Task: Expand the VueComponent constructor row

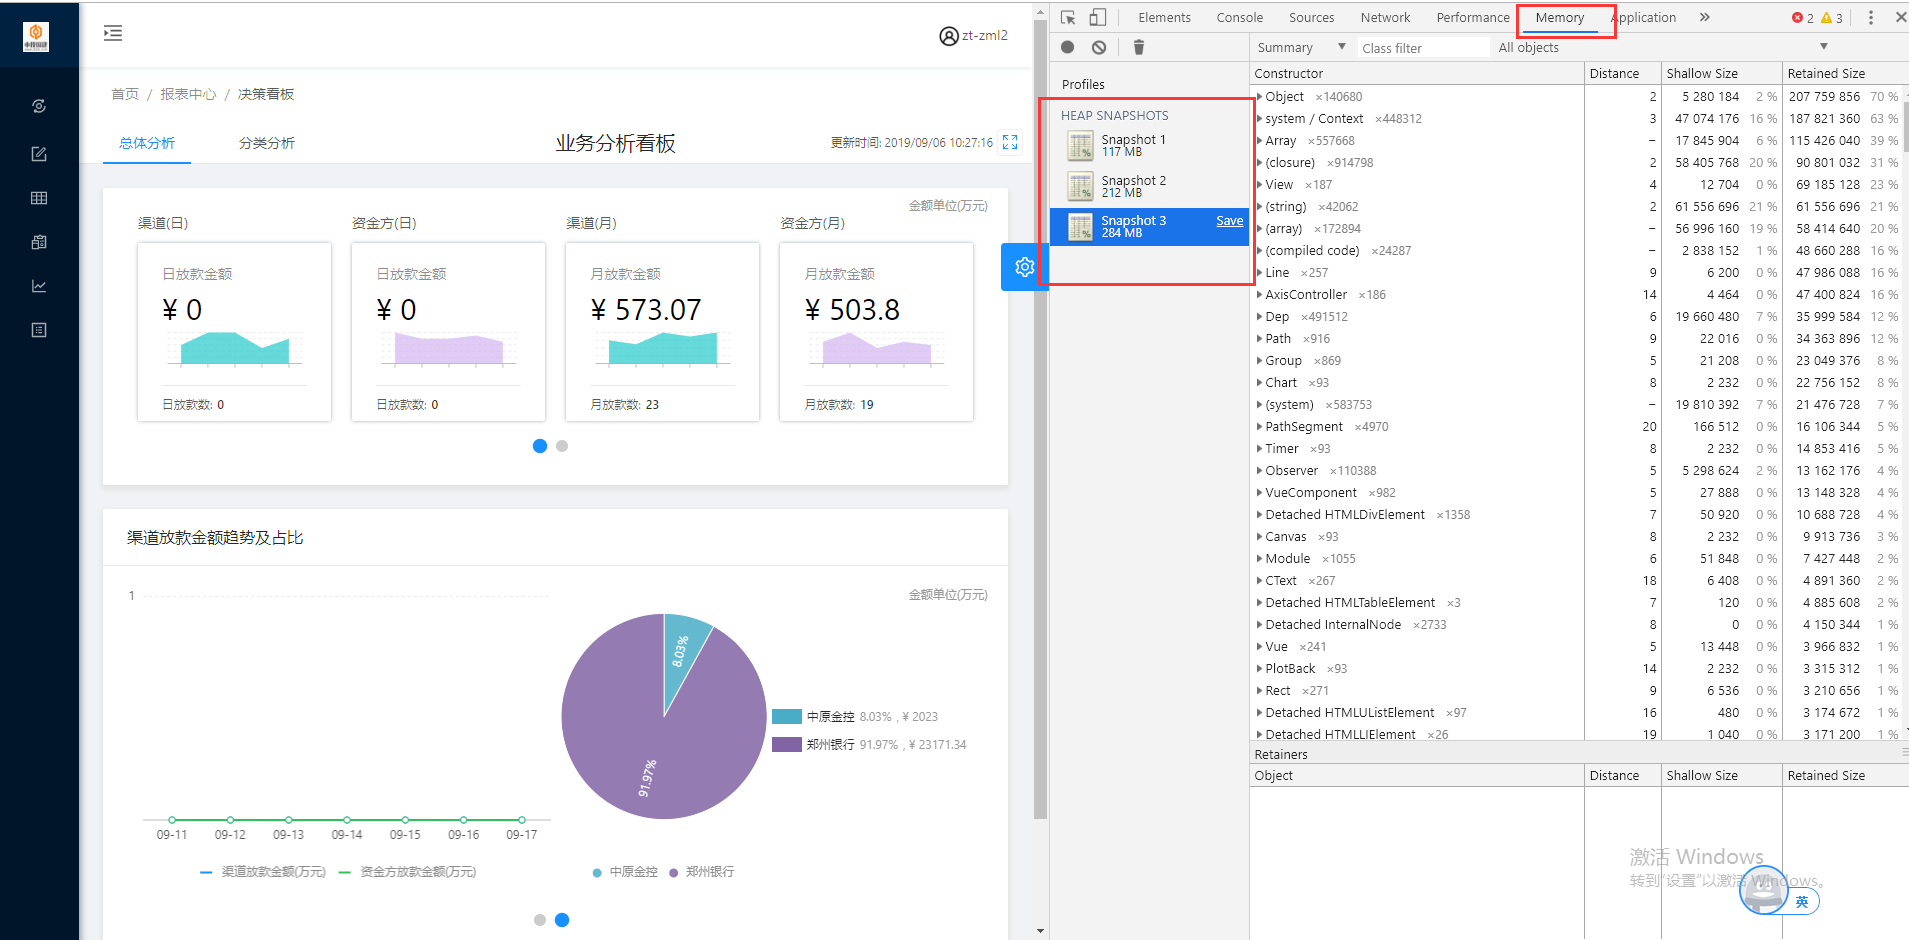Action: tap(1259, 493)
